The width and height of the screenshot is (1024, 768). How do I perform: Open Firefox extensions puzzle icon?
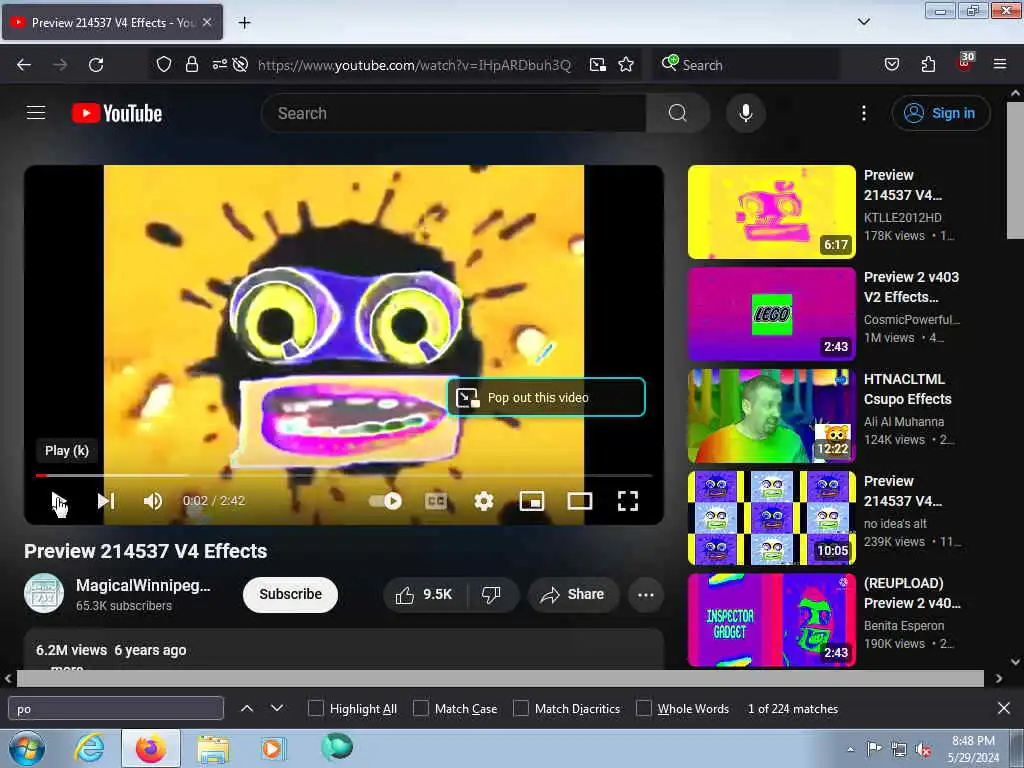pos(928,65)
